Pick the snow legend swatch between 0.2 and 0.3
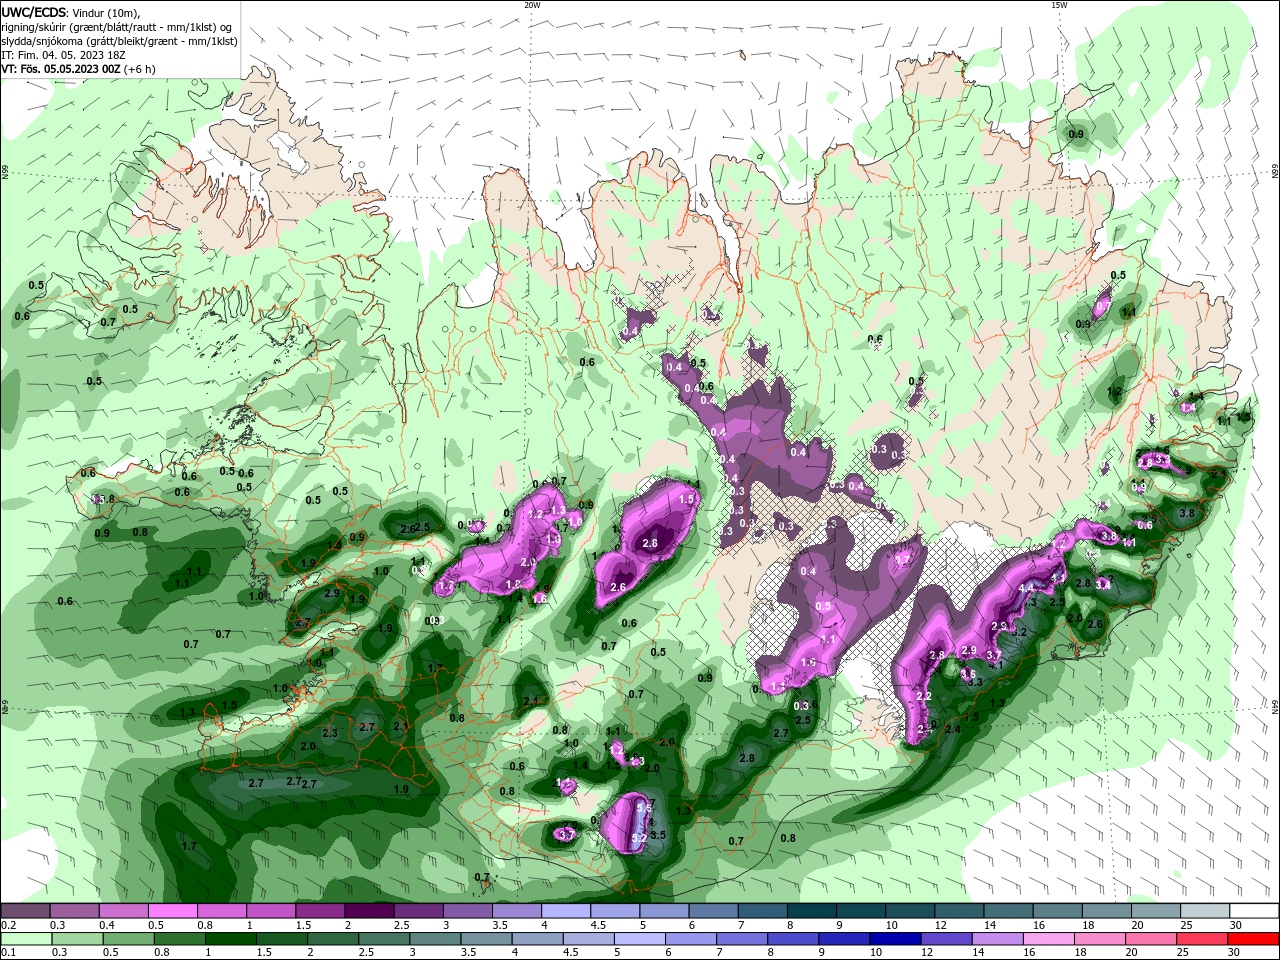The height and width of the screenshot is (960, 1280). pyautogui.click(x=25, y=910)
